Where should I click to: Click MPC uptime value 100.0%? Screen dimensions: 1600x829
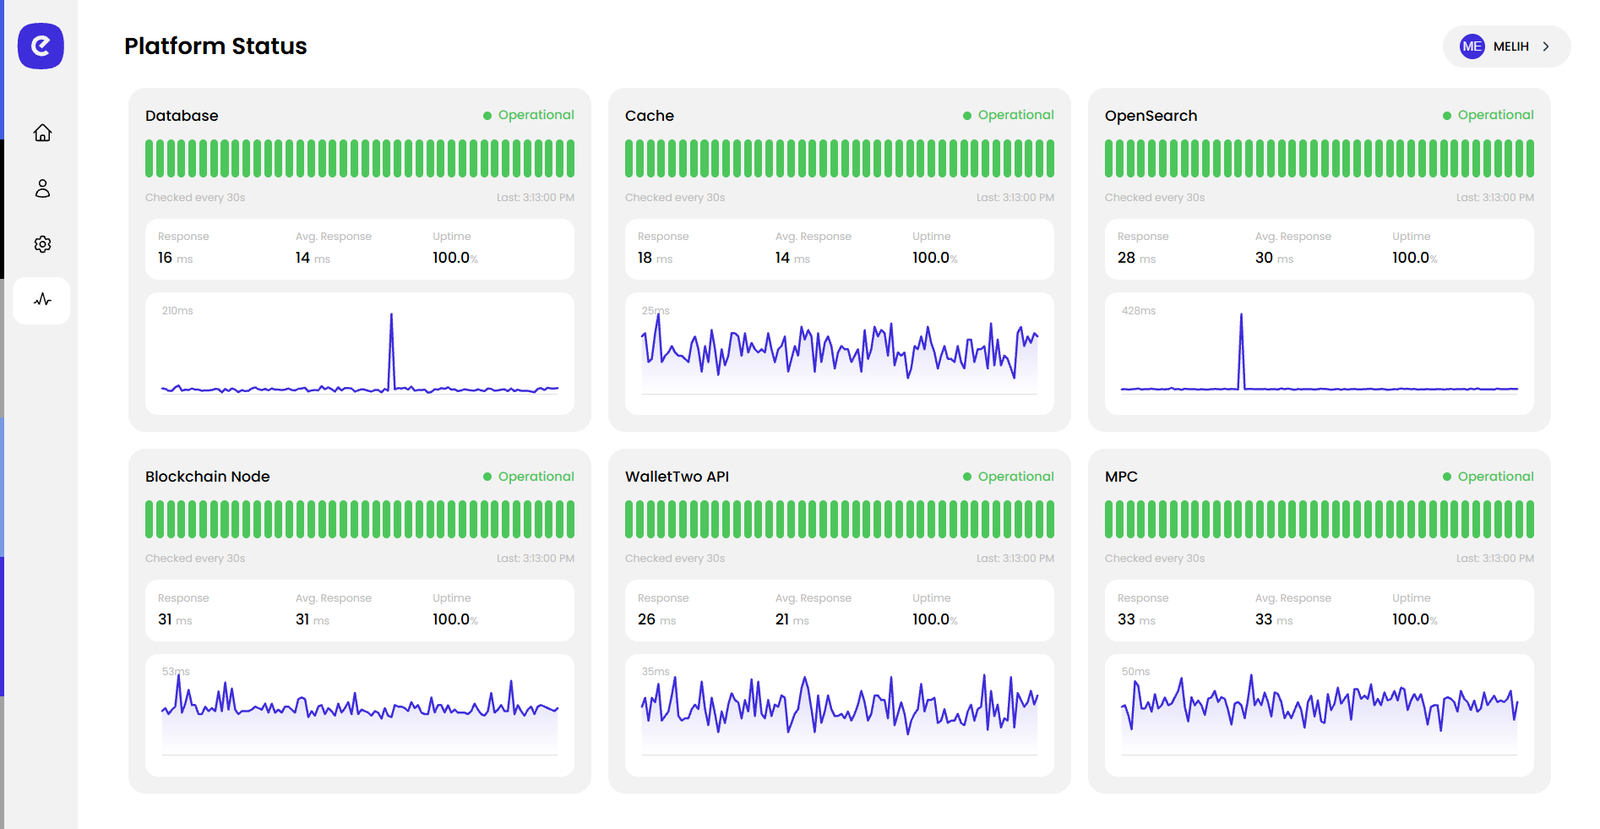click(x=1415, y=620)
